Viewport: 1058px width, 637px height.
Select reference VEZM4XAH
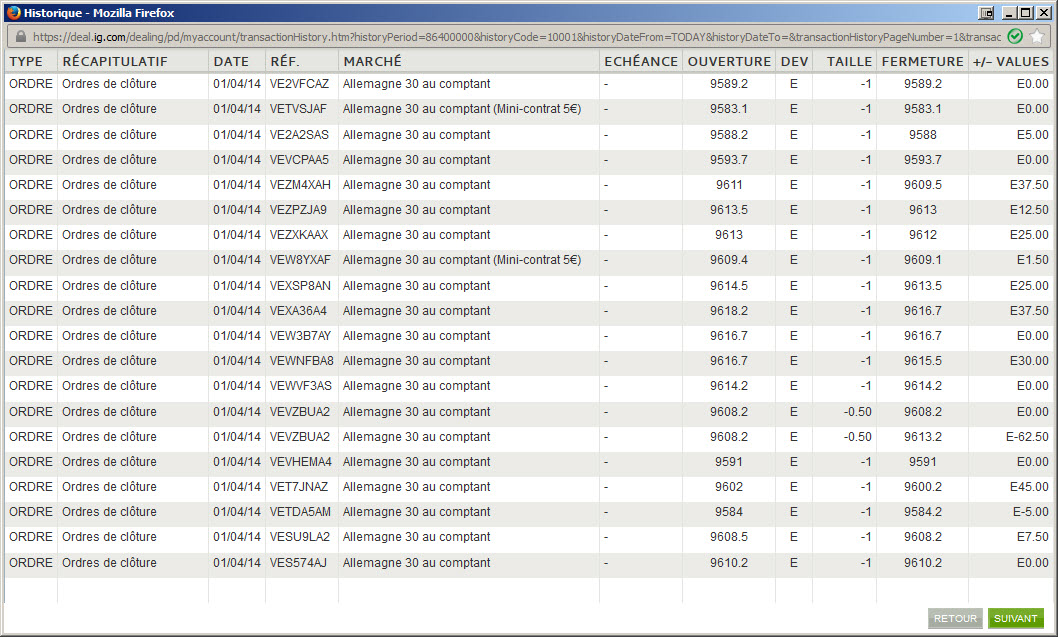pyautogui.click(x=300, y=185)
